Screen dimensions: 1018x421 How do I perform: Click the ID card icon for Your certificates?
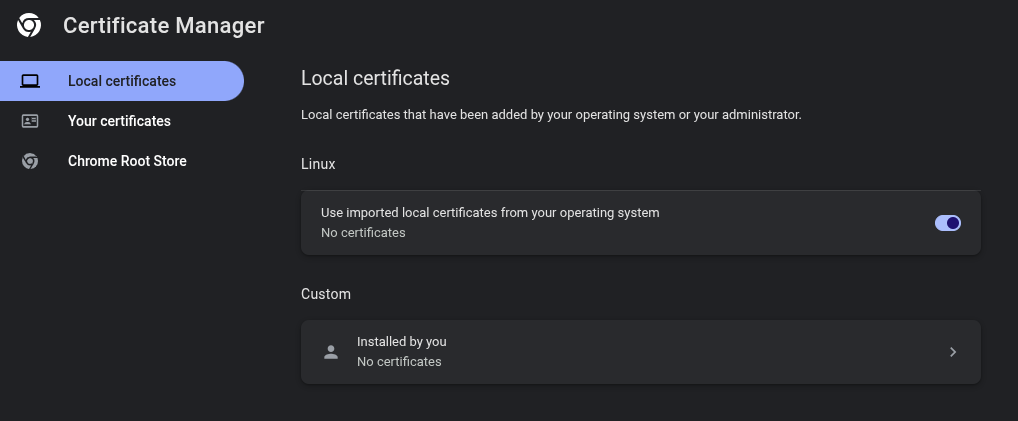coord(30,121)
